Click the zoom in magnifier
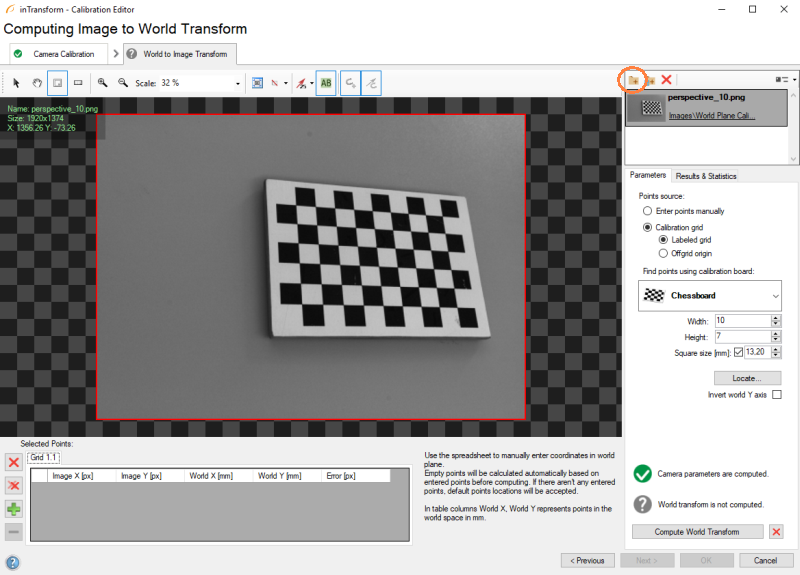Image resolution: width=800 pixels, height=575 pixels. click(x=102, y=83)
